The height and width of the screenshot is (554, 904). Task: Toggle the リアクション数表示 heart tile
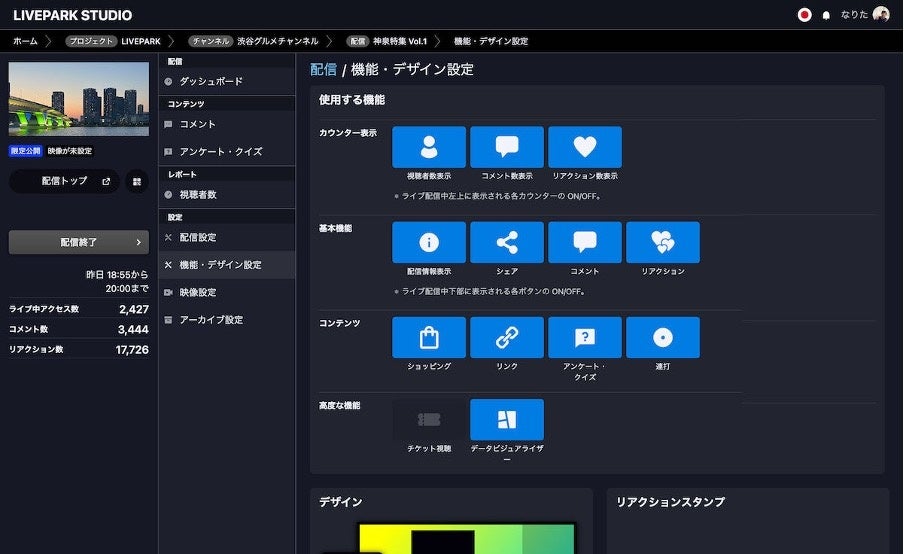click(x=585, y=147)
